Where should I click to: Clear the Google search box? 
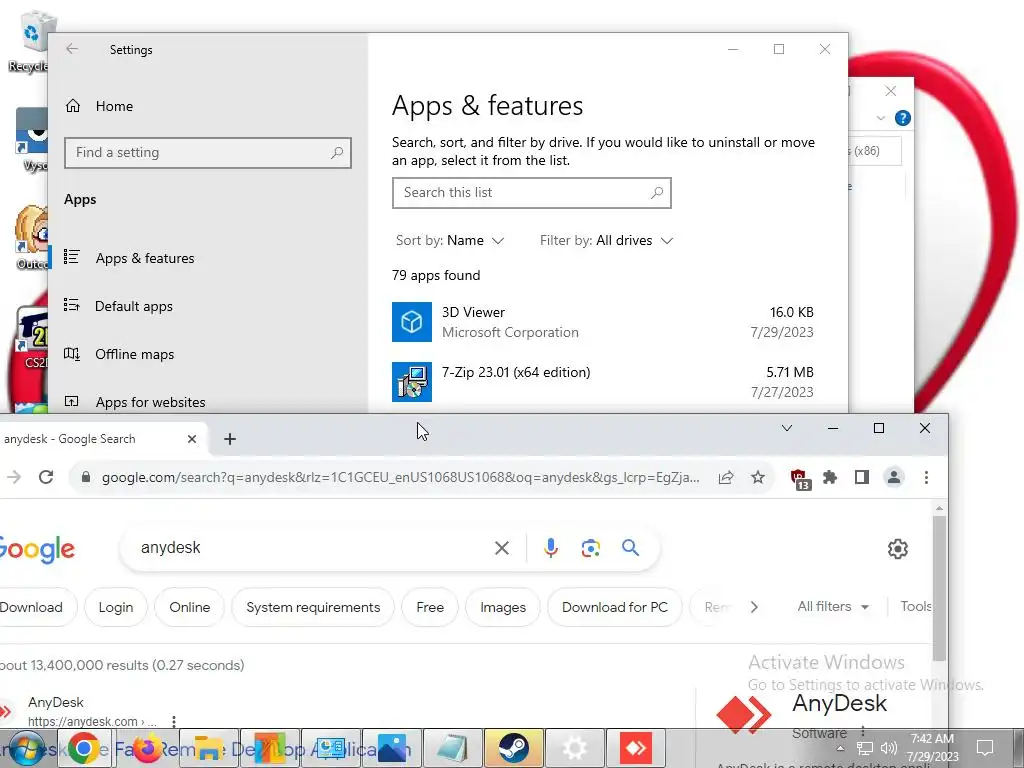click(502, 548)
